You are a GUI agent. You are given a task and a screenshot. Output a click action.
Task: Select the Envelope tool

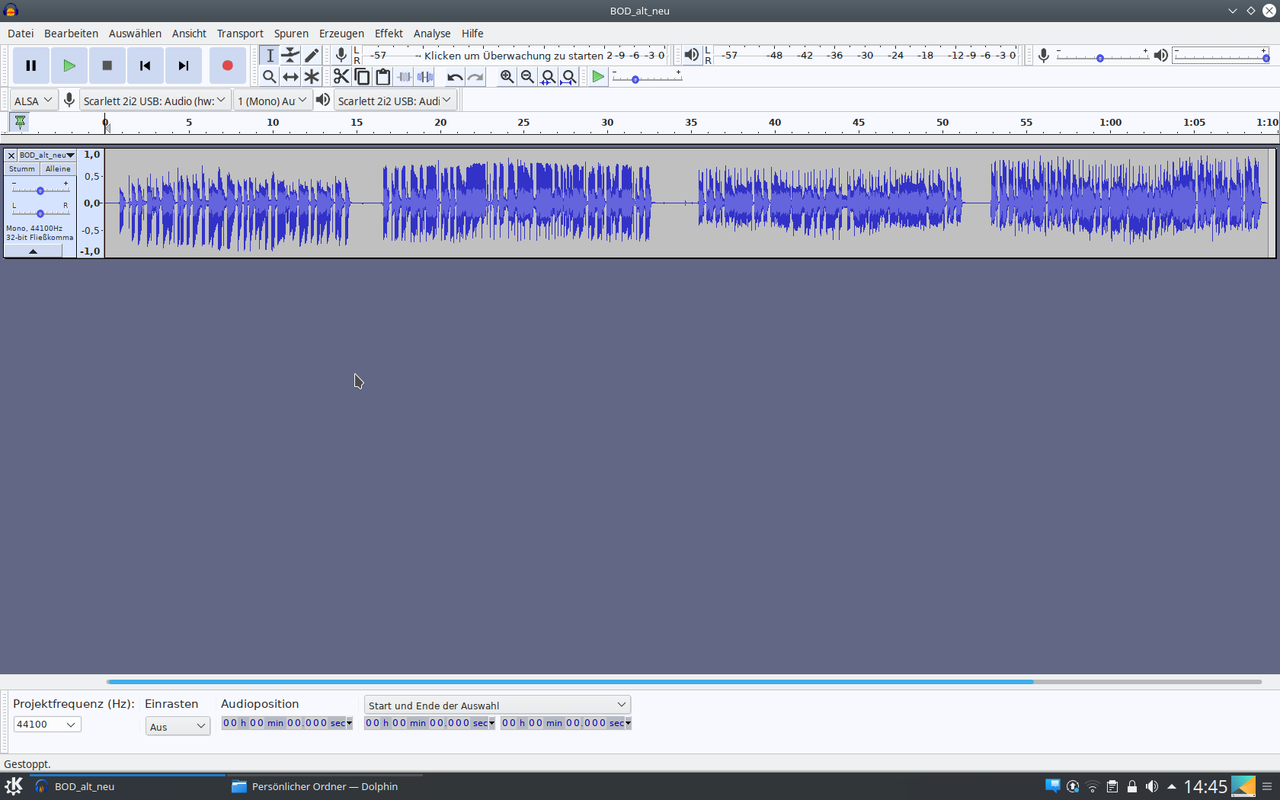click(x=290, y=55)
